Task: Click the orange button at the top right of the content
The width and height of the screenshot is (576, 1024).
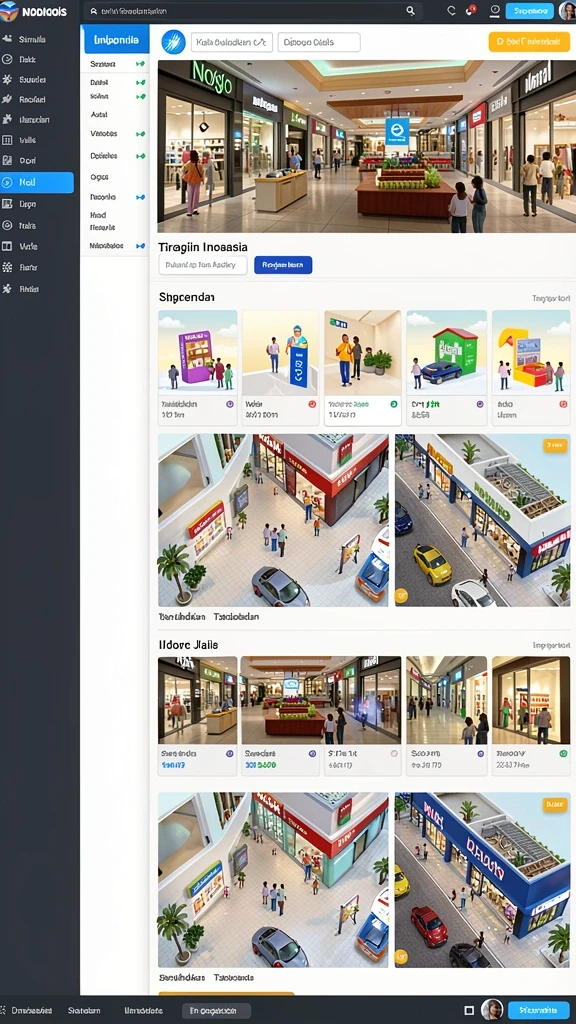Action: coord(528,42)
